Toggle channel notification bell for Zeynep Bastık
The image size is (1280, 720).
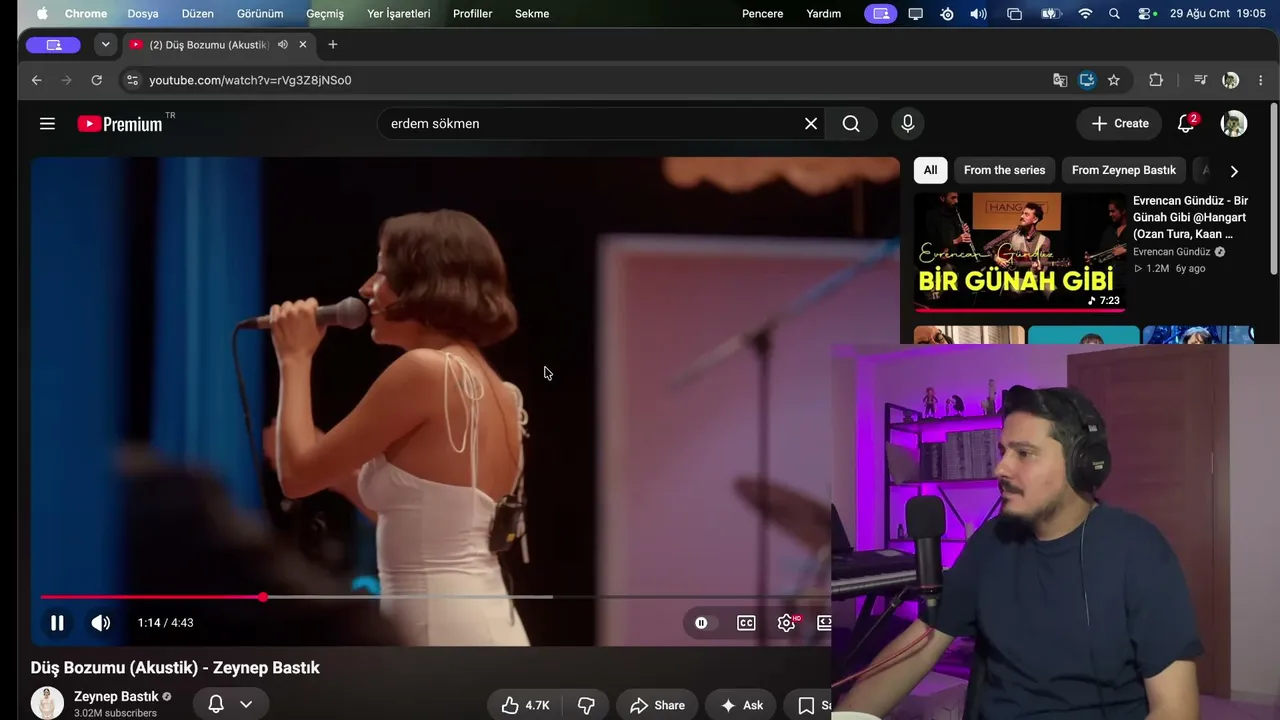tap(215, 704)
